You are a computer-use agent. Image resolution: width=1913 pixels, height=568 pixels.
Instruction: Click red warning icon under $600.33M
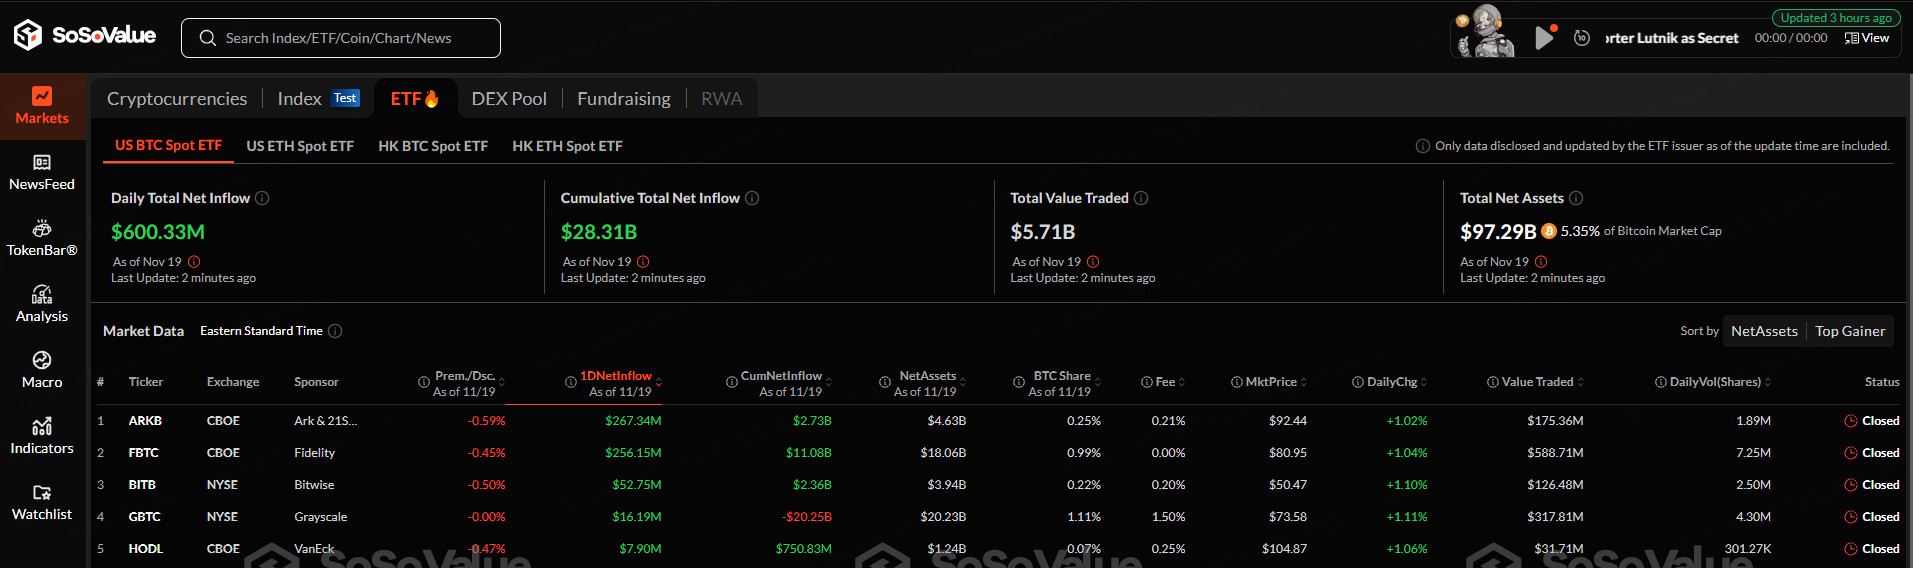pos(194,262)
